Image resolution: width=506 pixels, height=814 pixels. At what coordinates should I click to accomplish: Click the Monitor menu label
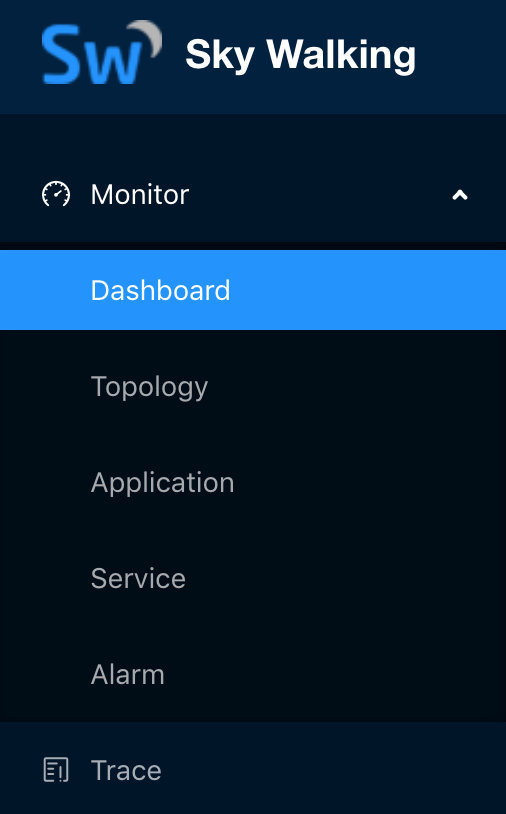click(140, 195)
